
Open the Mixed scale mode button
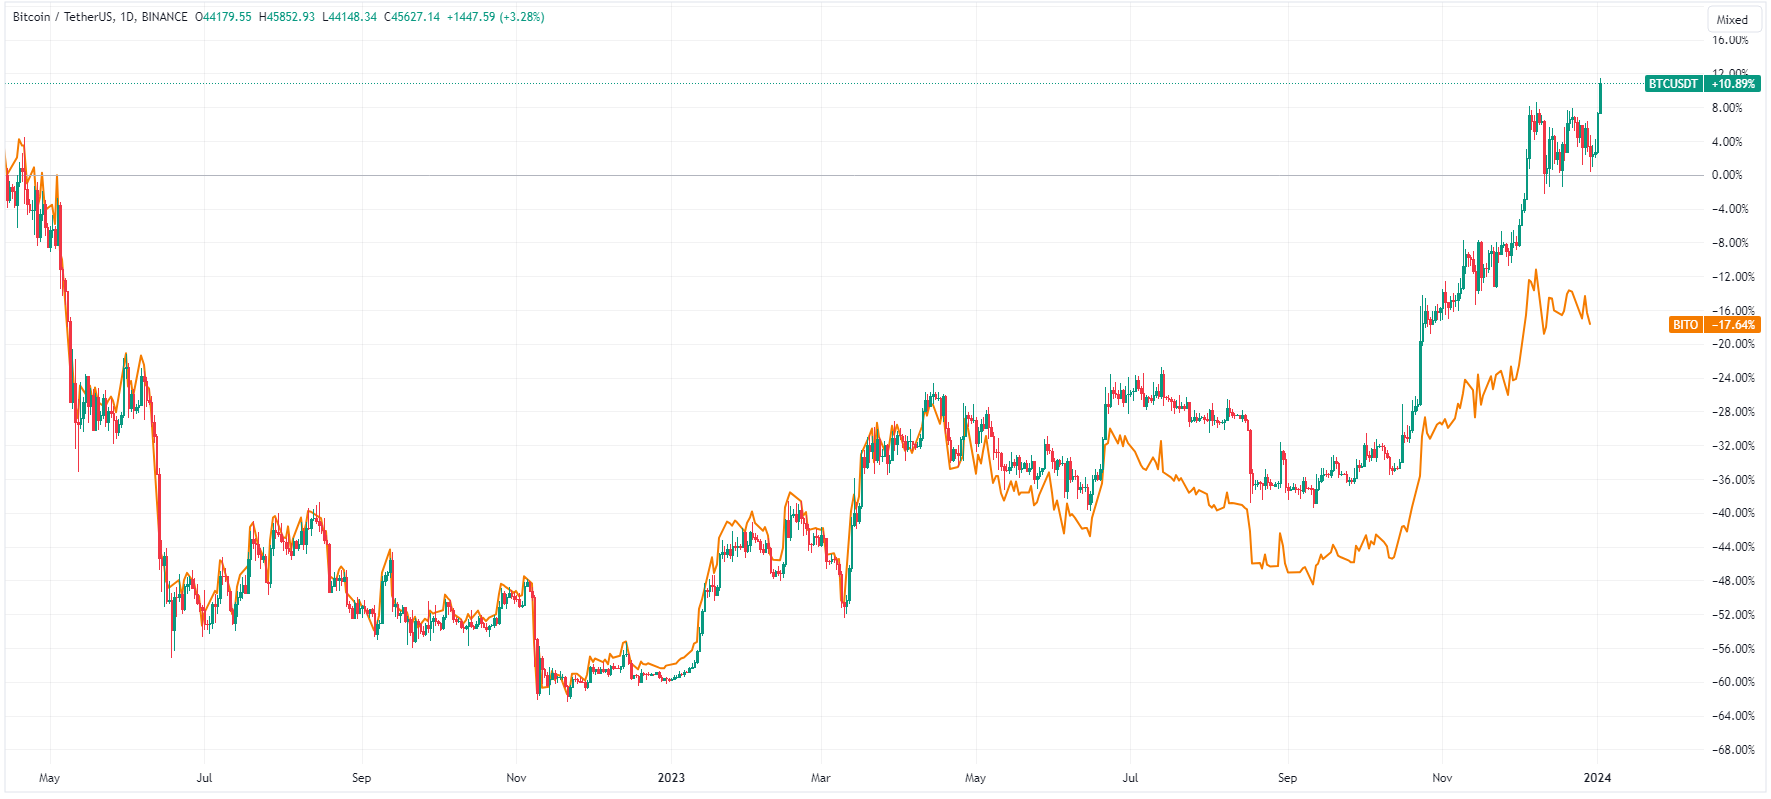[1732, 20]
